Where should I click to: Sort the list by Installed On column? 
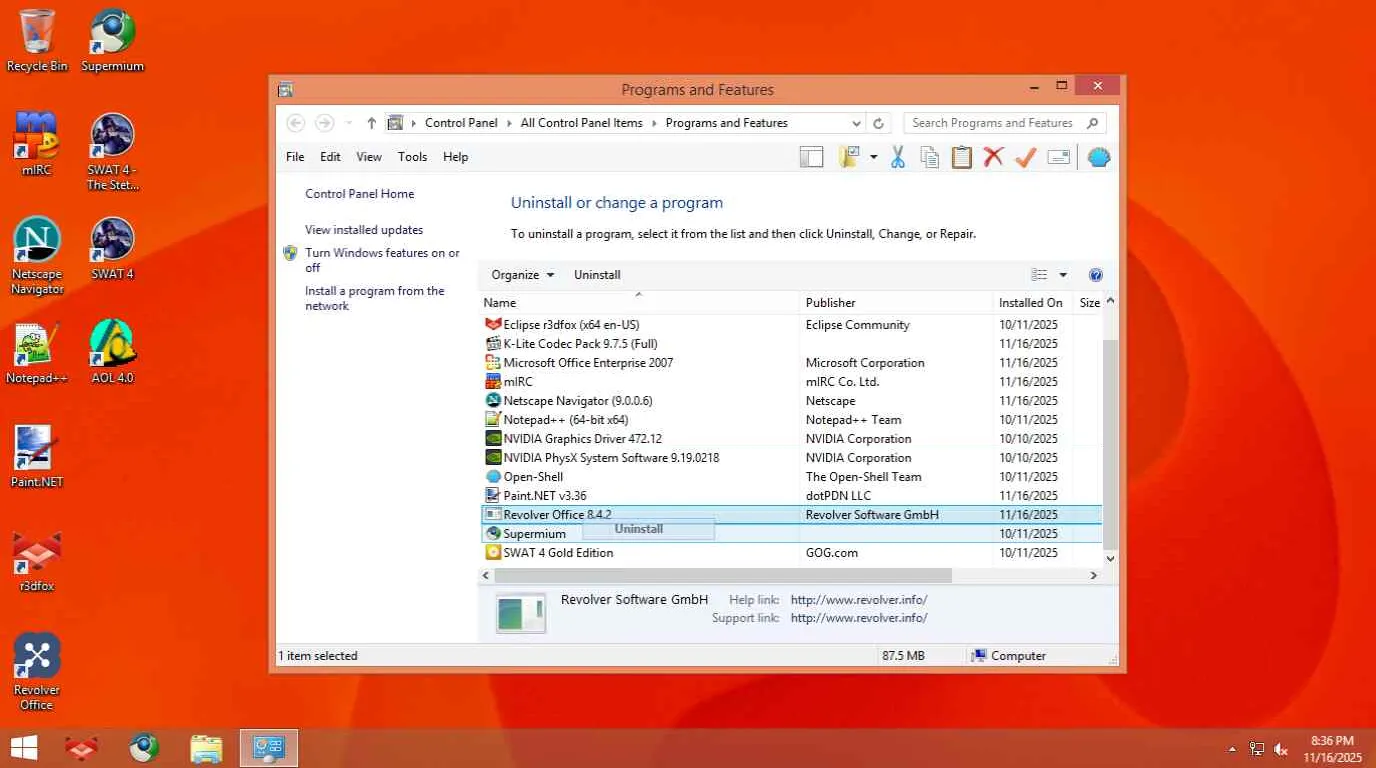(x=1030, y=302)
